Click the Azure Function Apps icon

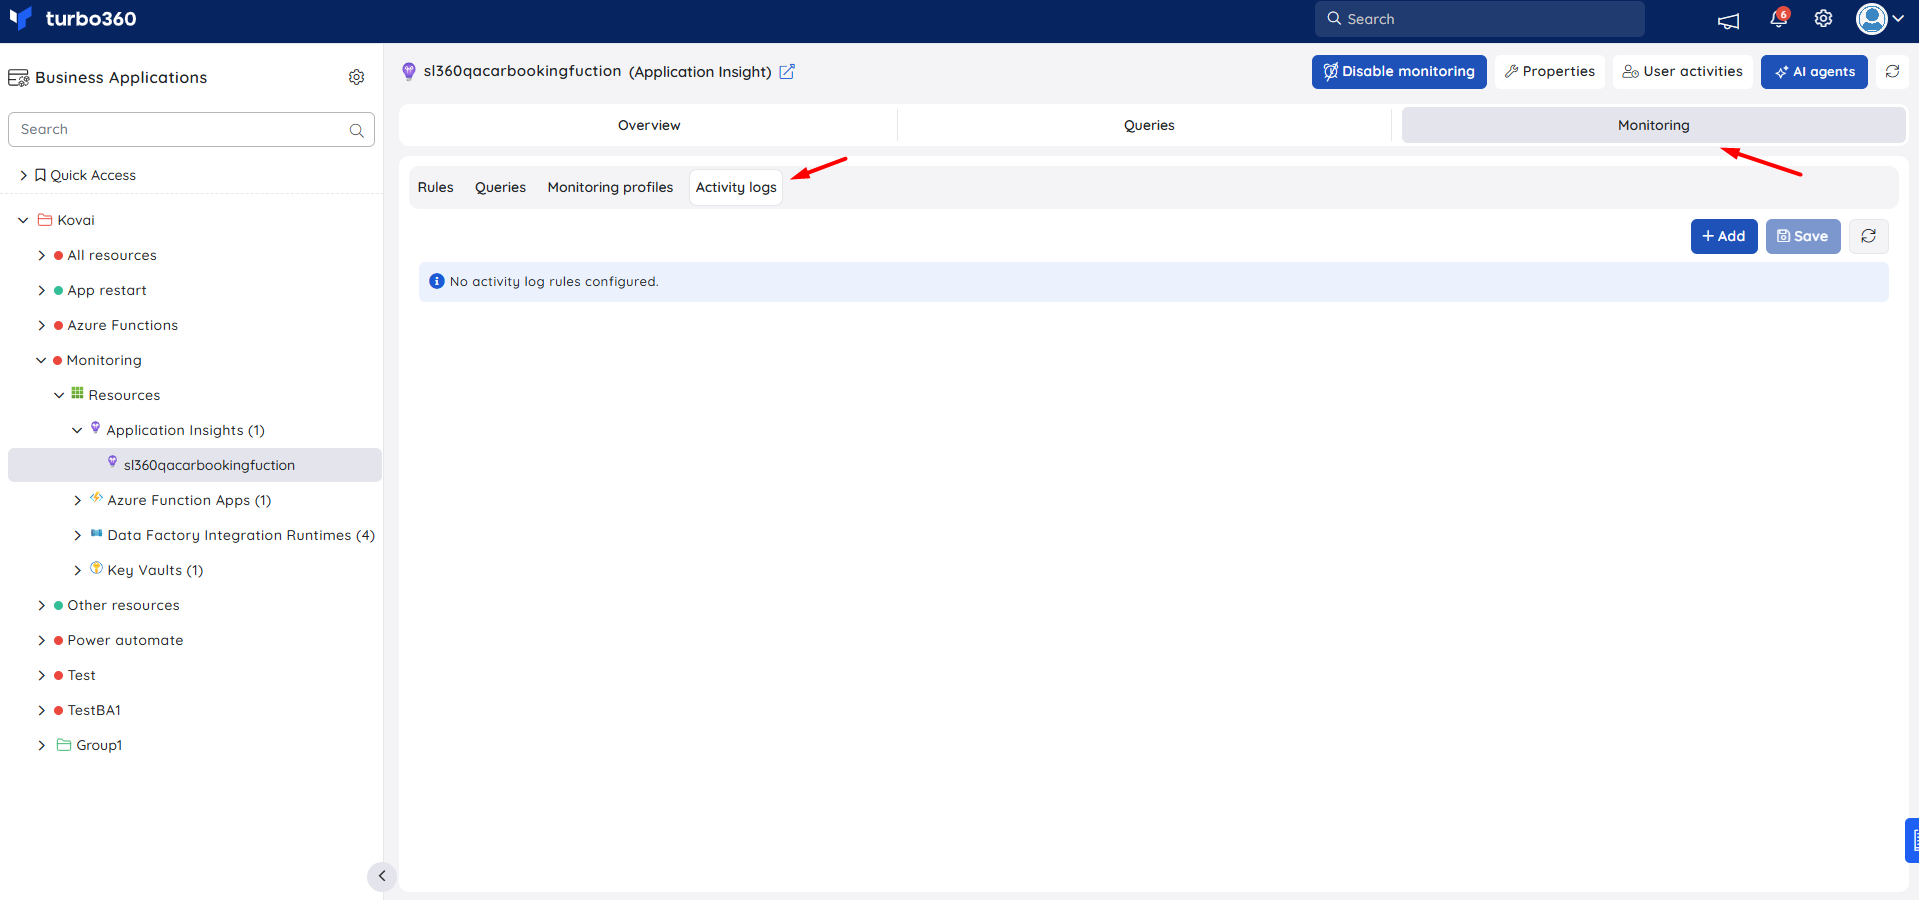[x=97, y=498]
